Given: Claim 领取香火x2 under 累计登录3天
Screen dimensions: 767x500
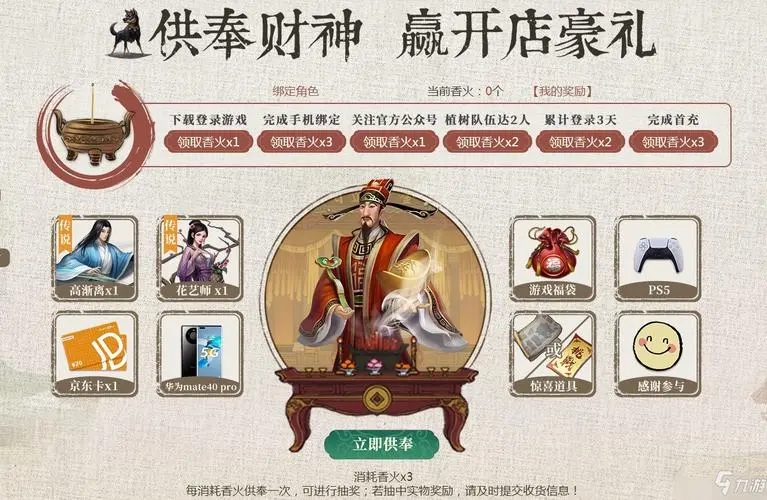Looking at the screenshot, I should (x=580, y=142).
